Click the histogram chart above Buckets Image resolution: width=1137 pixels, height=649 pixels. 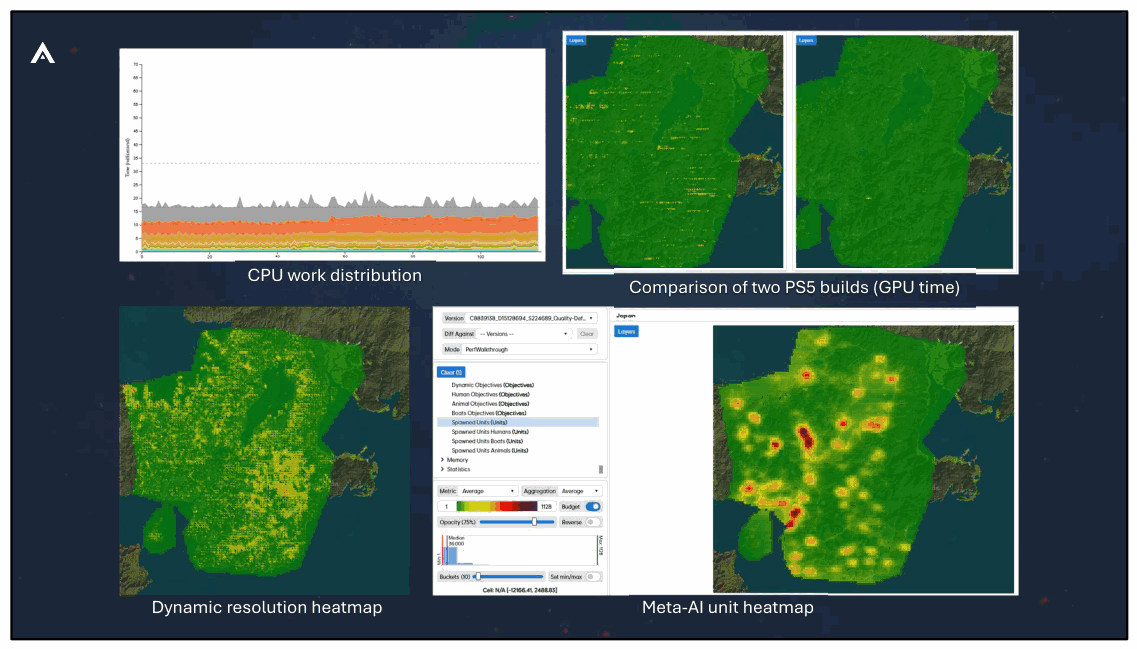(x=519, y=550)
